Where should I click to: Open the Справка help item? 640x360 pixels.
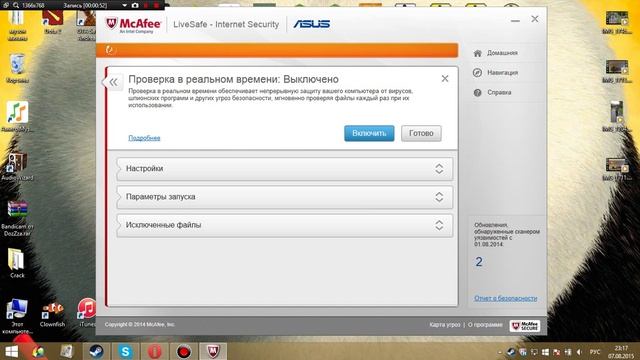(x=499, y=92)
